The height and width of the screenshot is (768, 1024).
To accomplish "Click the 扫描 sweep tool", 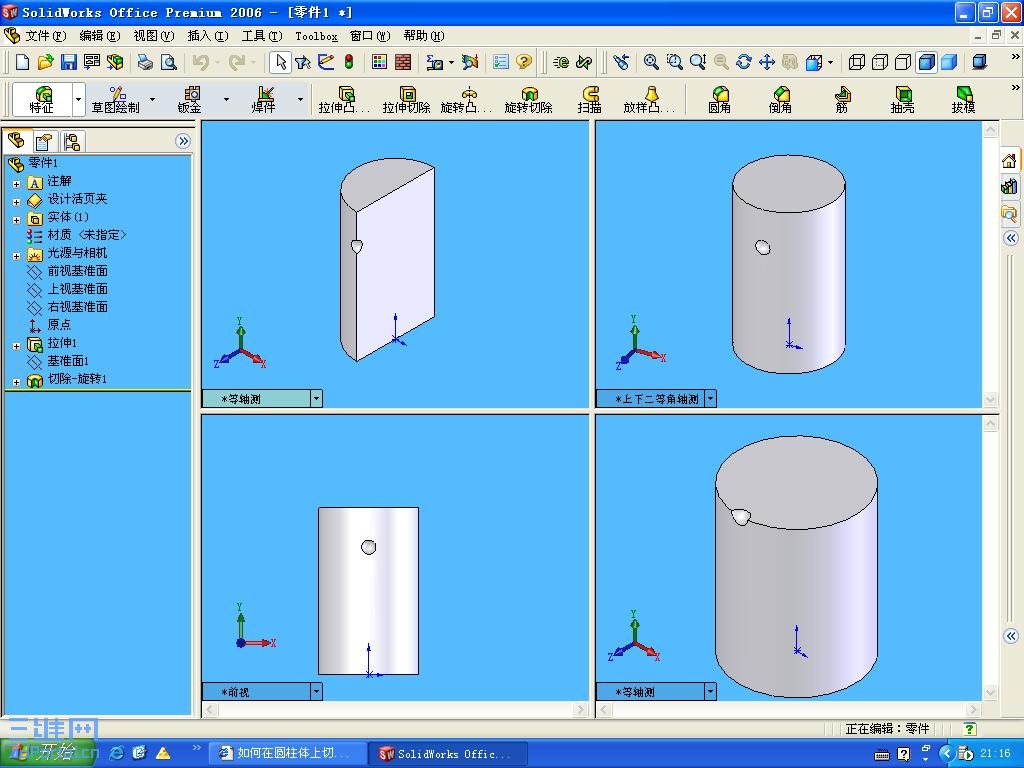I will (x=589, y=99).
